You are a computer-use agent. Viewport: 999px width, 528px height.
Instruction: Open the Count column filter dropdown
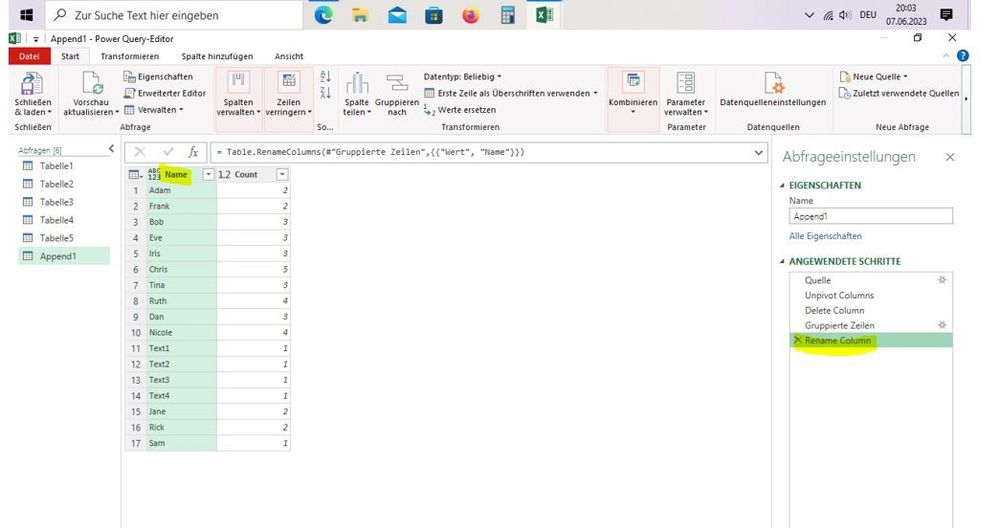pos(282,175)
